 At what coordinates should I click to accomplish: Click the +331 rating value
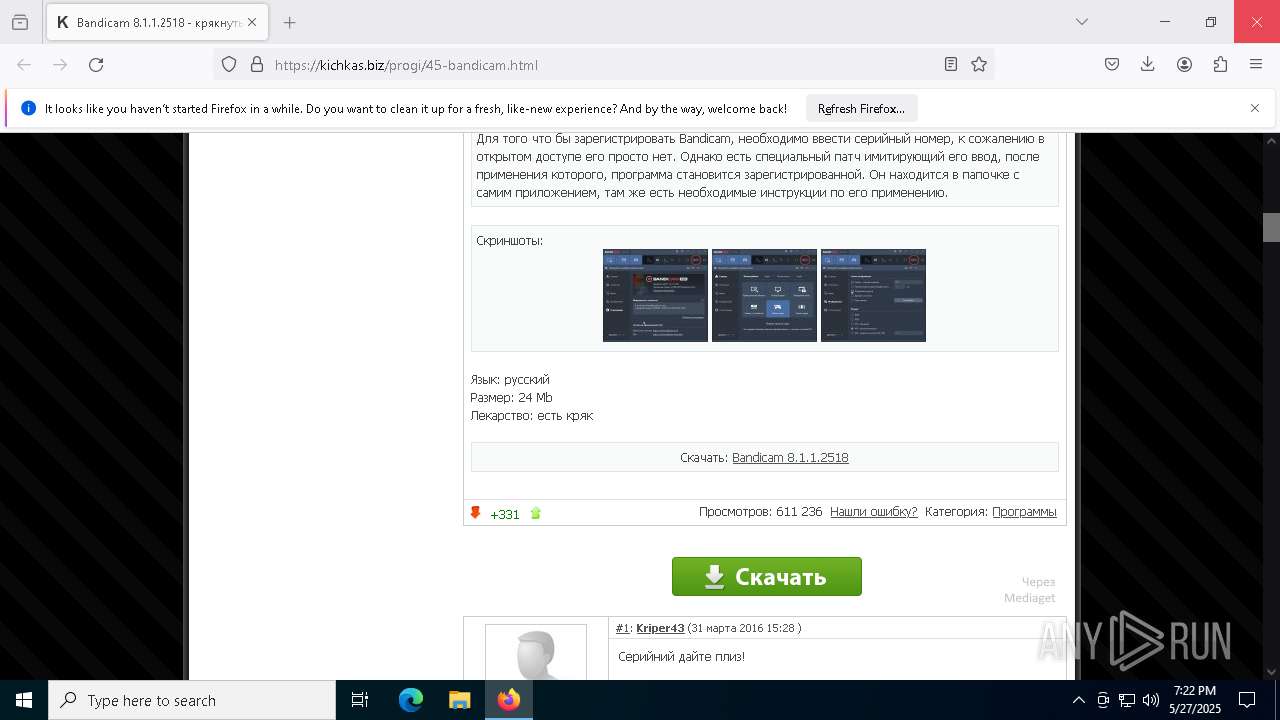(505, 514)
